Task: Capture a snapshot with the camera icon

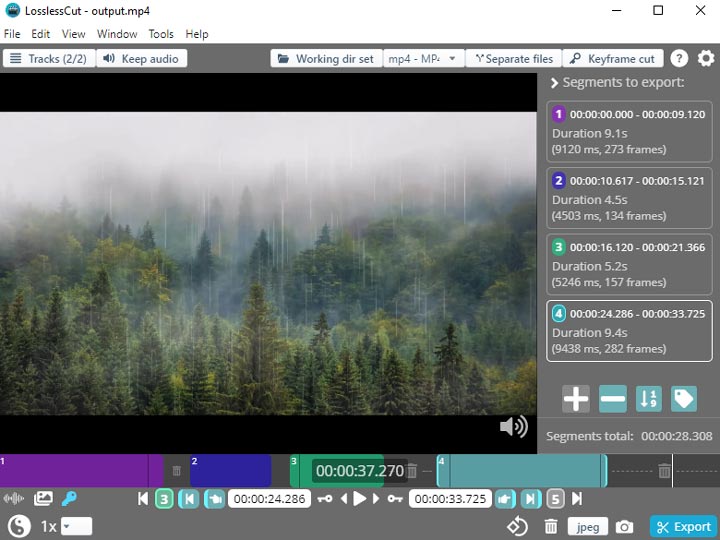Action: point(624,527)
